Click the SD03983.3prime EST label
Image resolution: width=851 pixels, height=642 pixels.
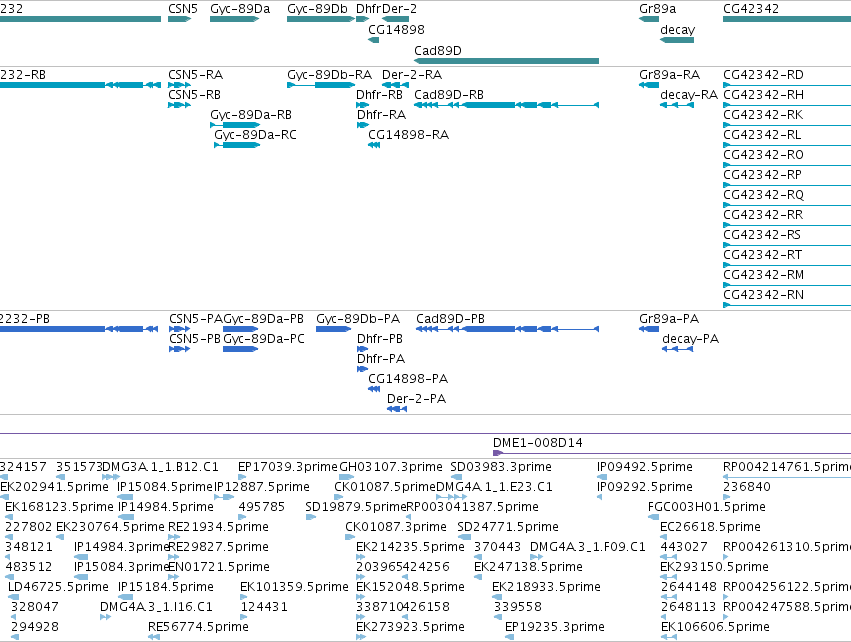coord(501,467)
